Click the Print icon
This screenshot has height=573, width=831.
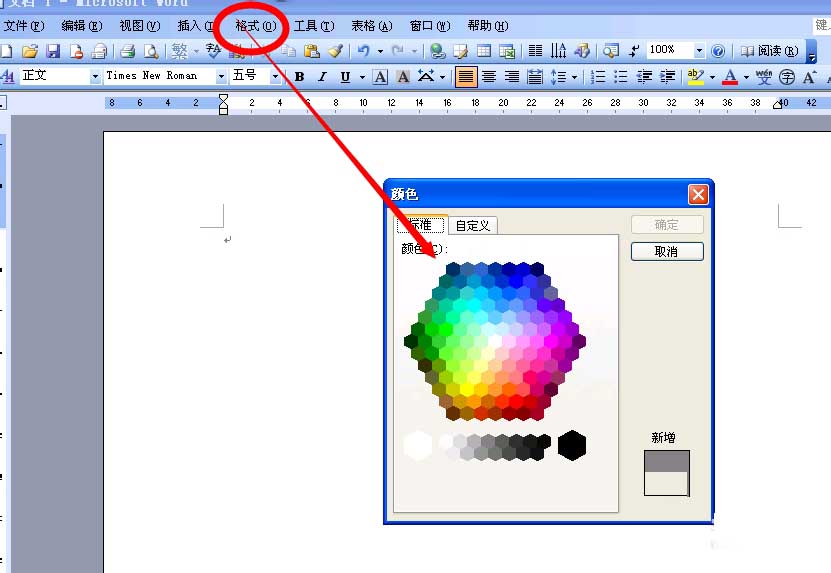pyautogui.click(x=127, y=51)
